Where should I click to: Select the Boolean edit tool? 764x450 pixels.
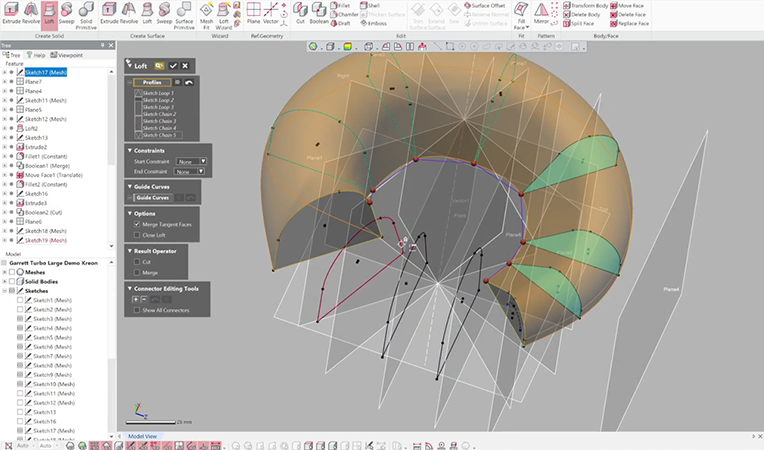(319, 12)
